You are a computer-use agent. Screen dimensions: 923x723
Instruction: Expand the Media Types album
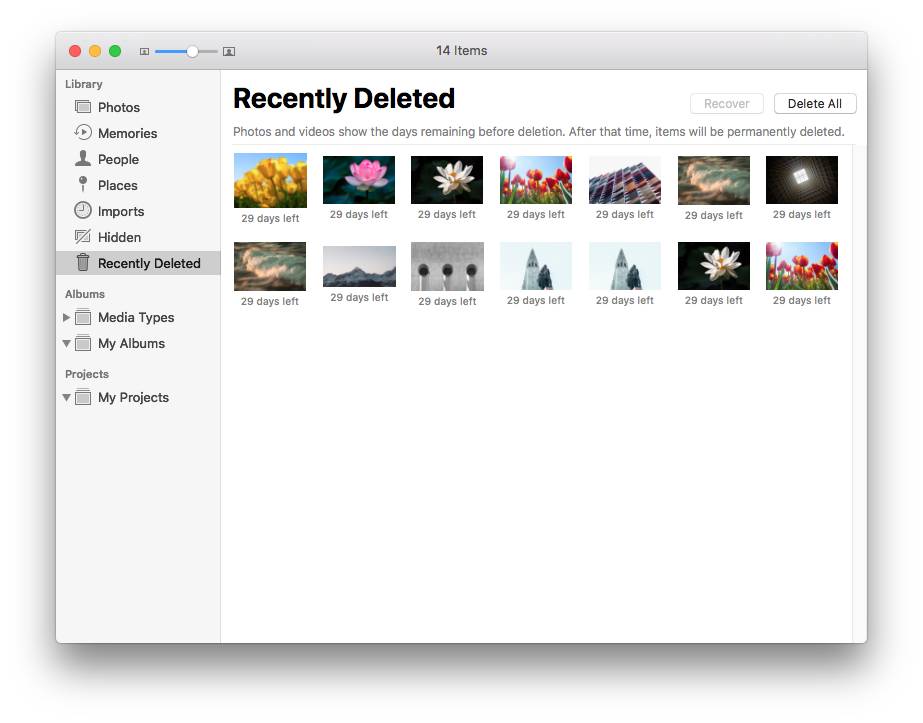coord(67,317)
